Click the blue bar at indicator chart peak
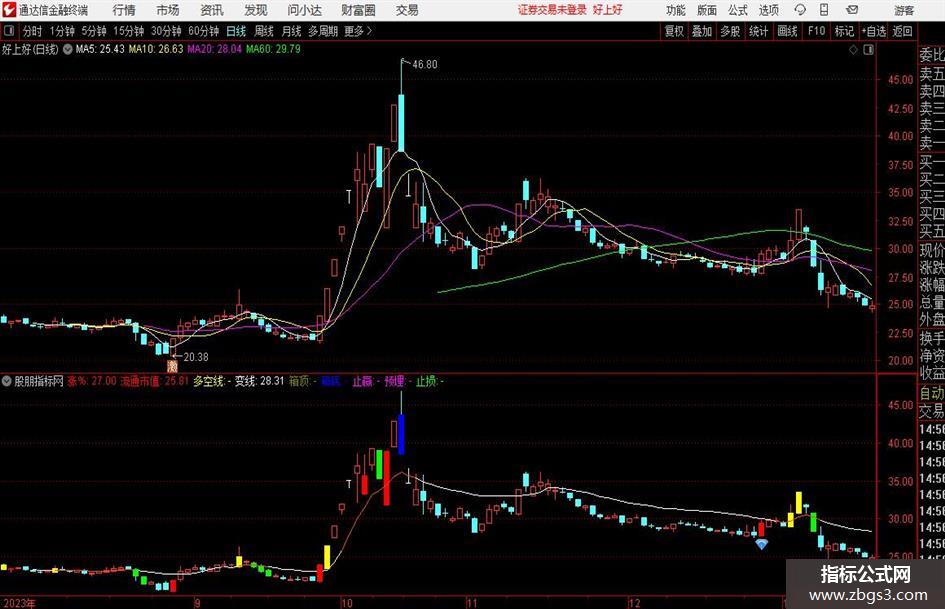The width and height of the screenshot is (945, 609). 401,434
